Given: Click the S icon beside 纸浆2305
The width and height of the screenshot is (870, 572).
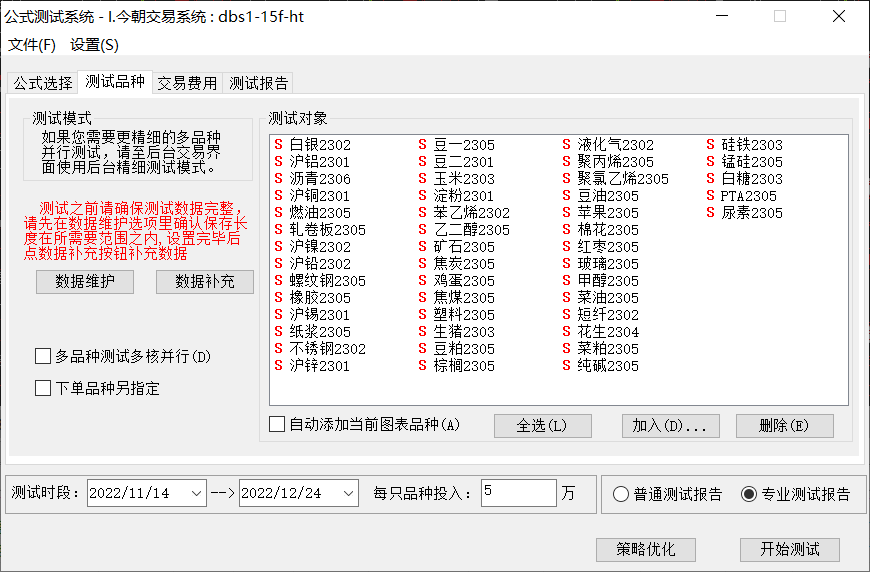Looking at the screenshot, I should click(x=279, y=332).
